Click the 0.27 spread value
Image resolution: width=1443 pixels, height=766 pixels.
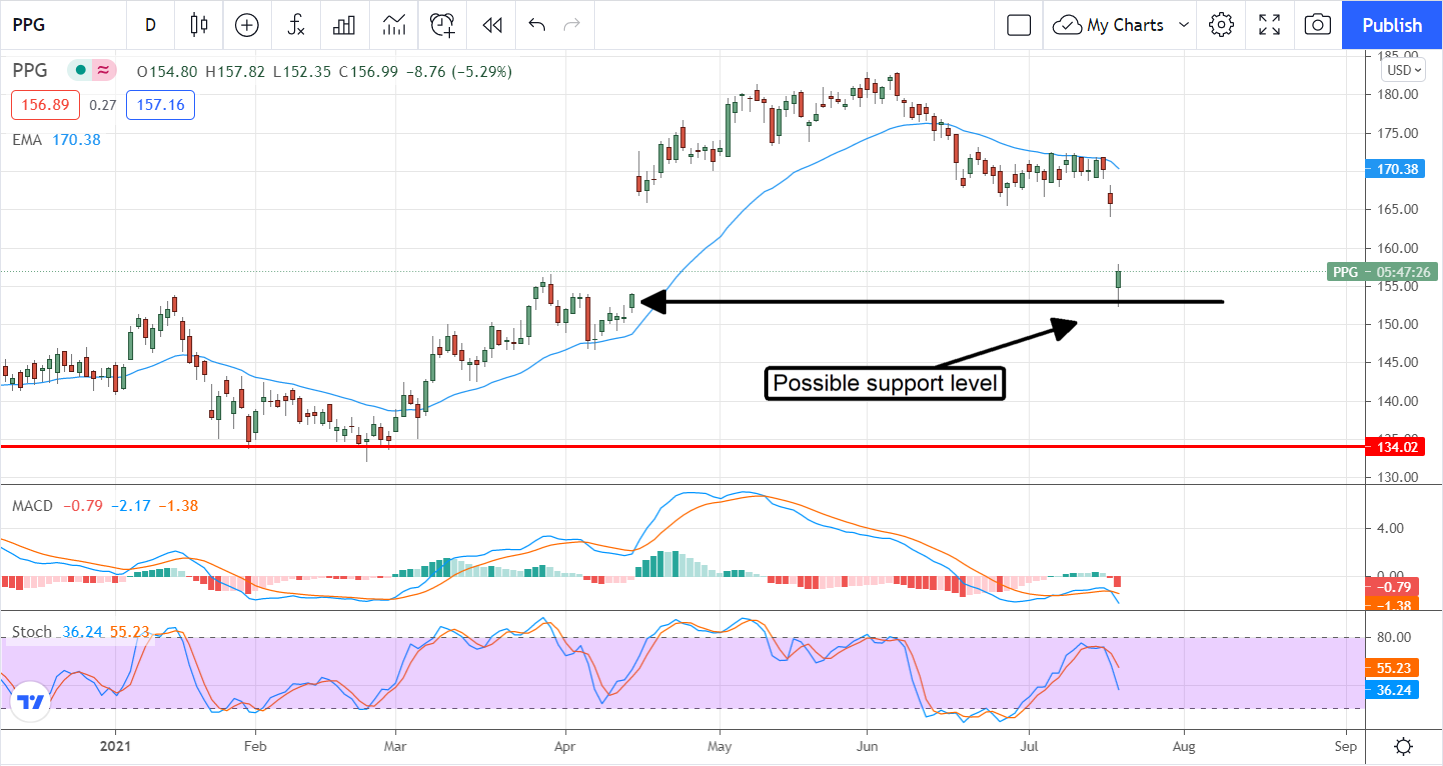[102, 105]
